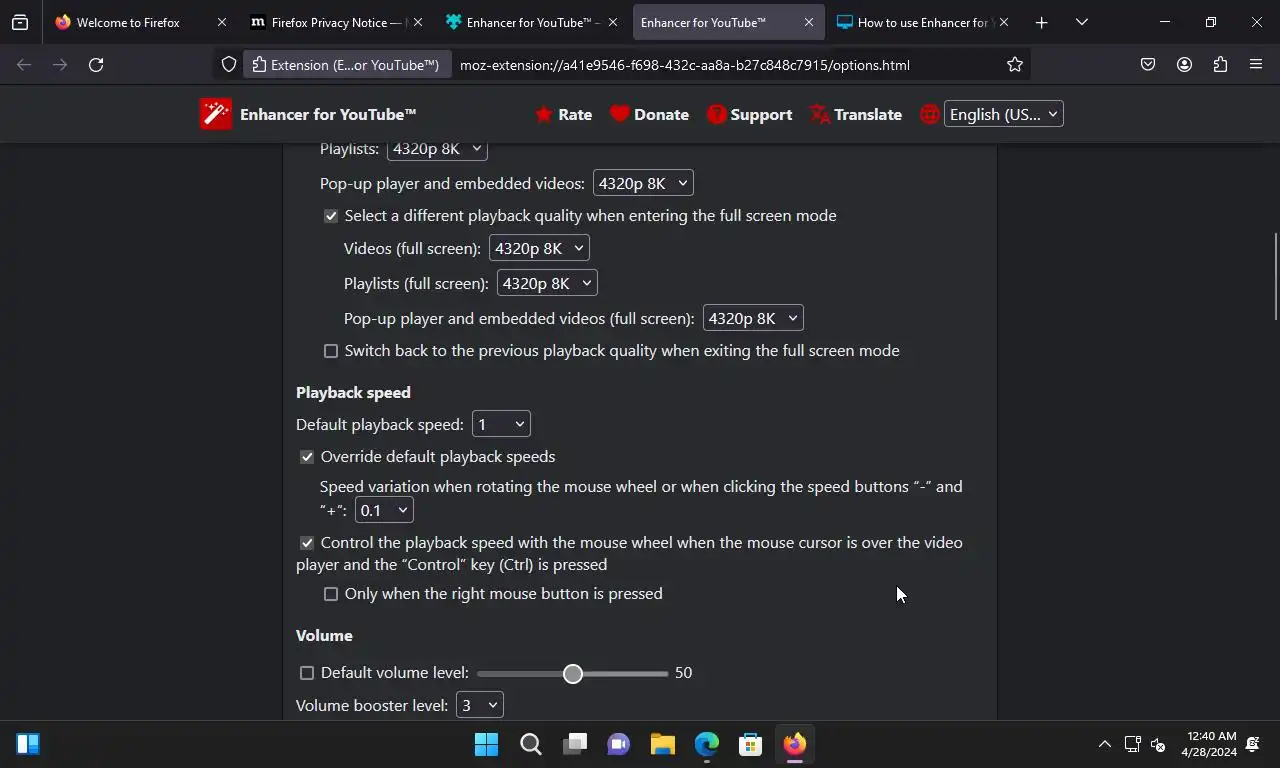The width and height of the screenshot is (1280, 768).
Task: Click the Rate star icon
Action: (544, 114)
